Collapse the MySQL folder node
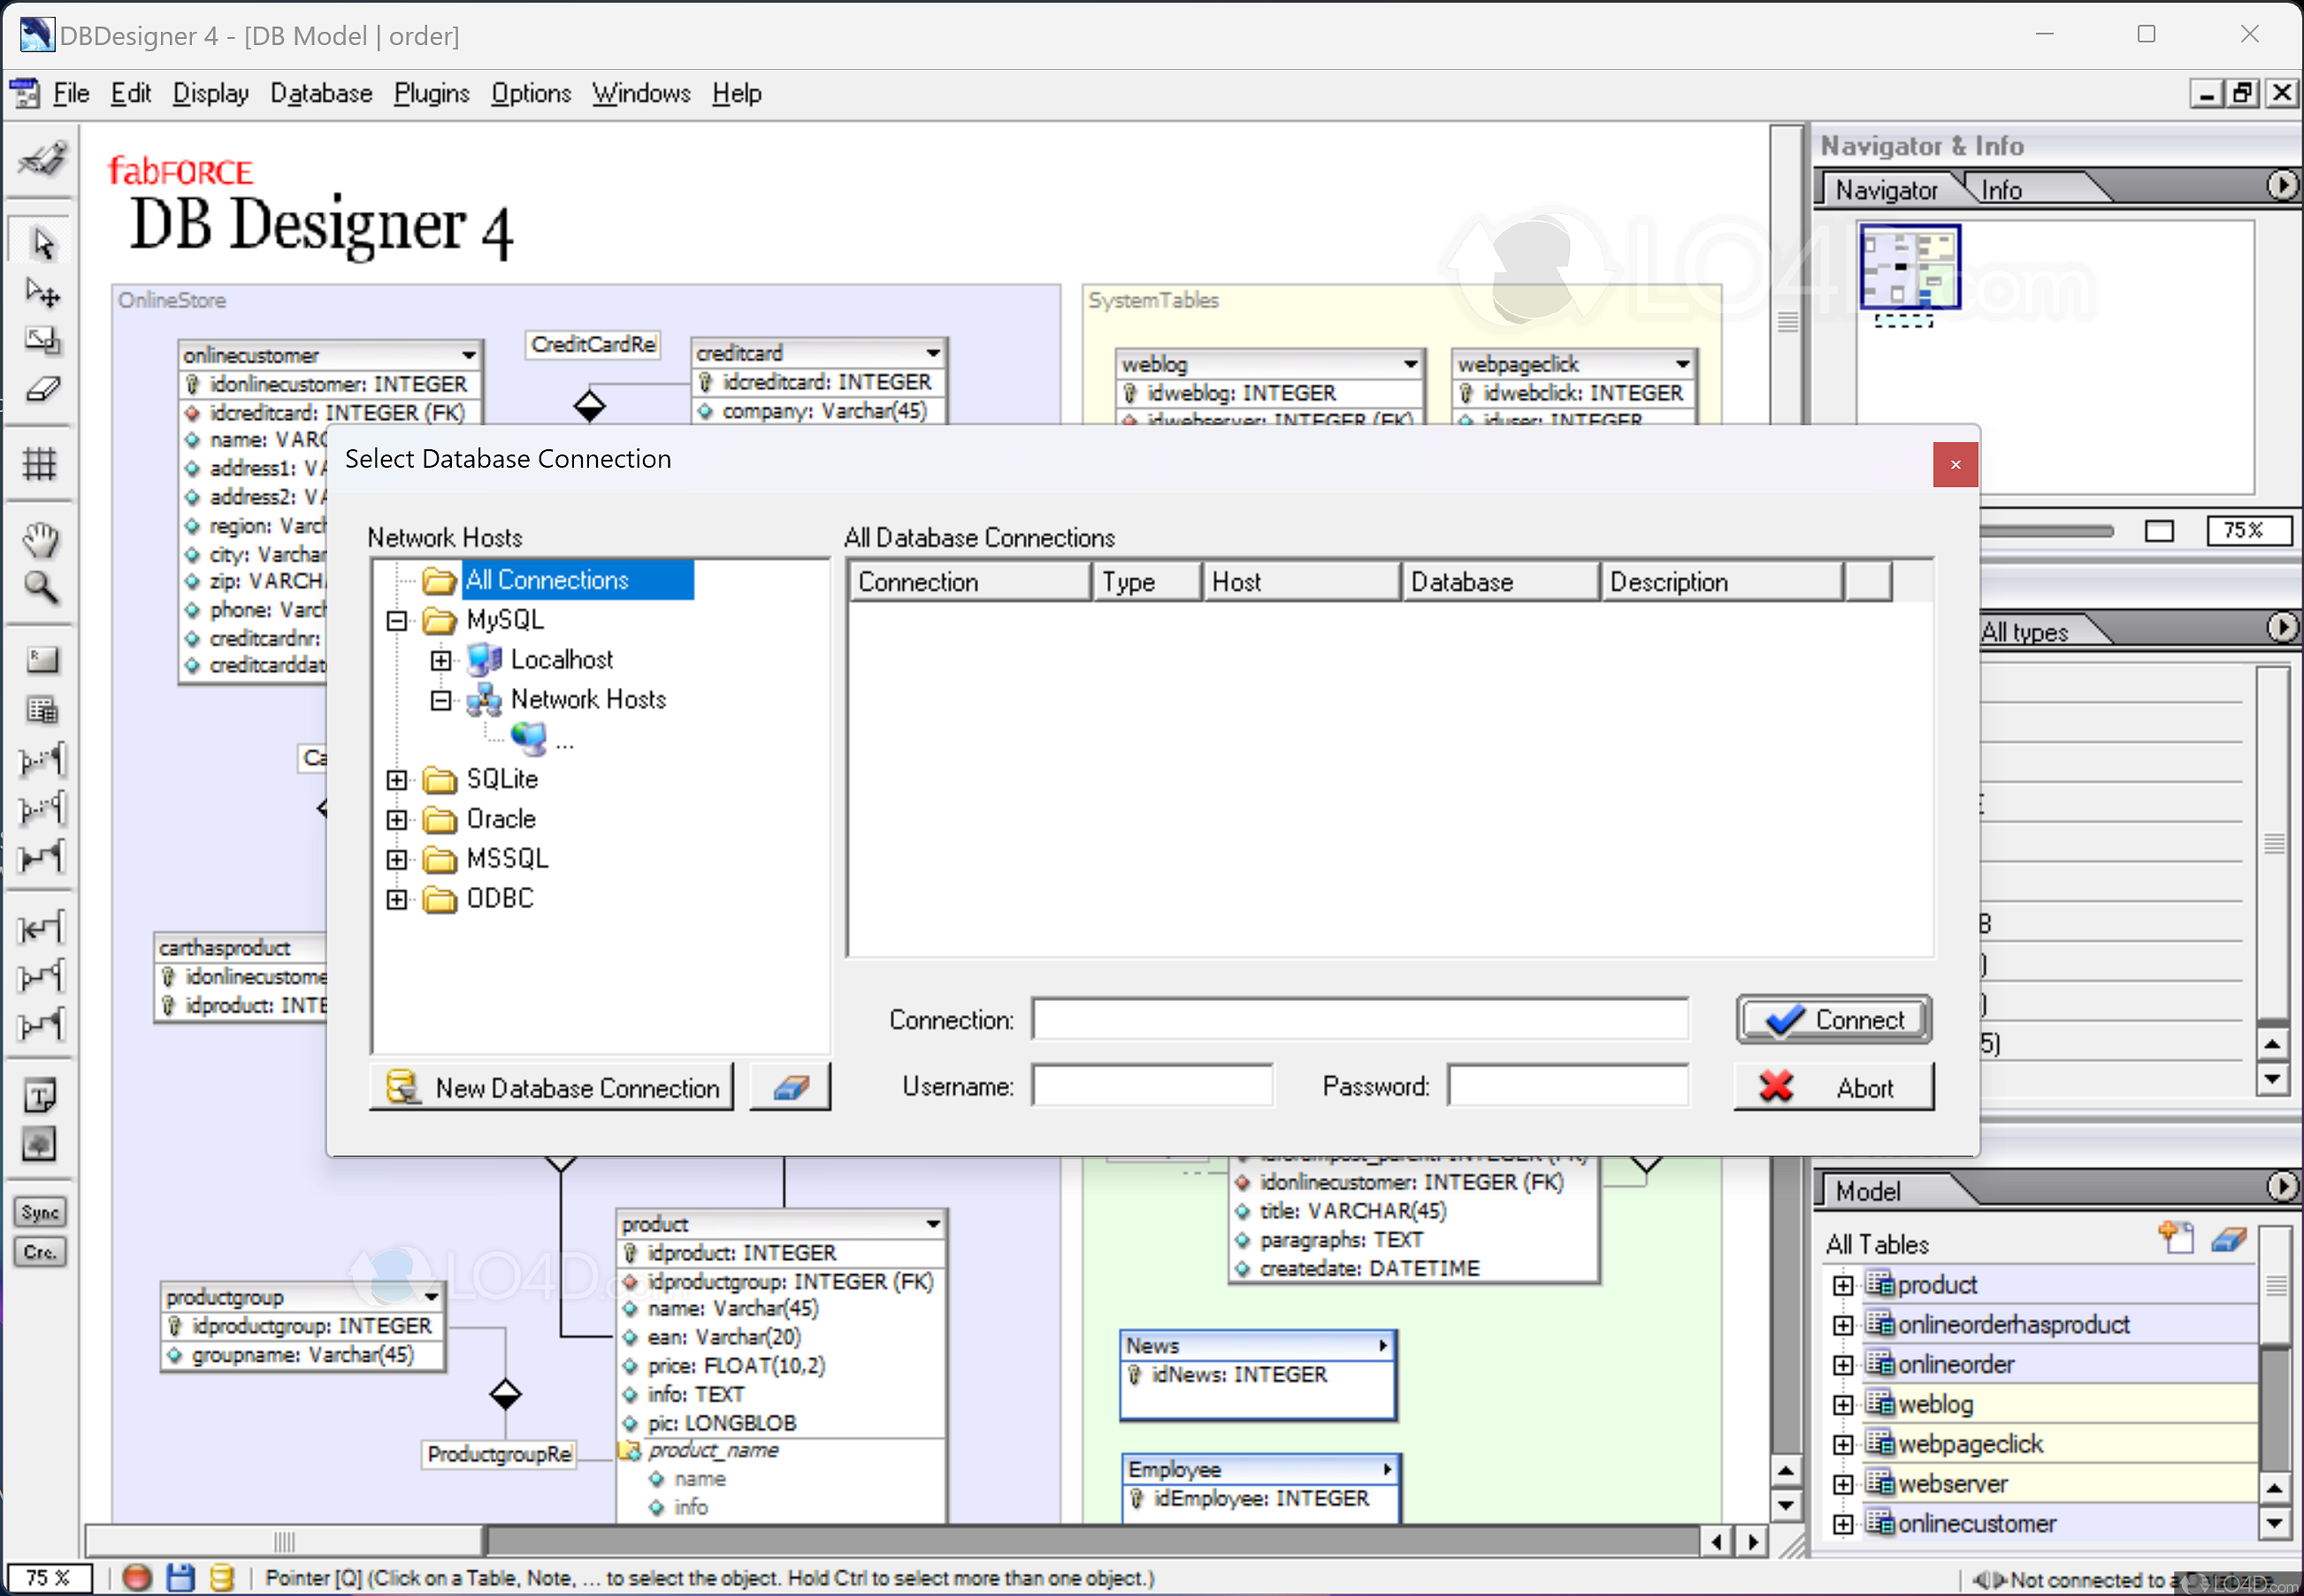 coord(397,621)
